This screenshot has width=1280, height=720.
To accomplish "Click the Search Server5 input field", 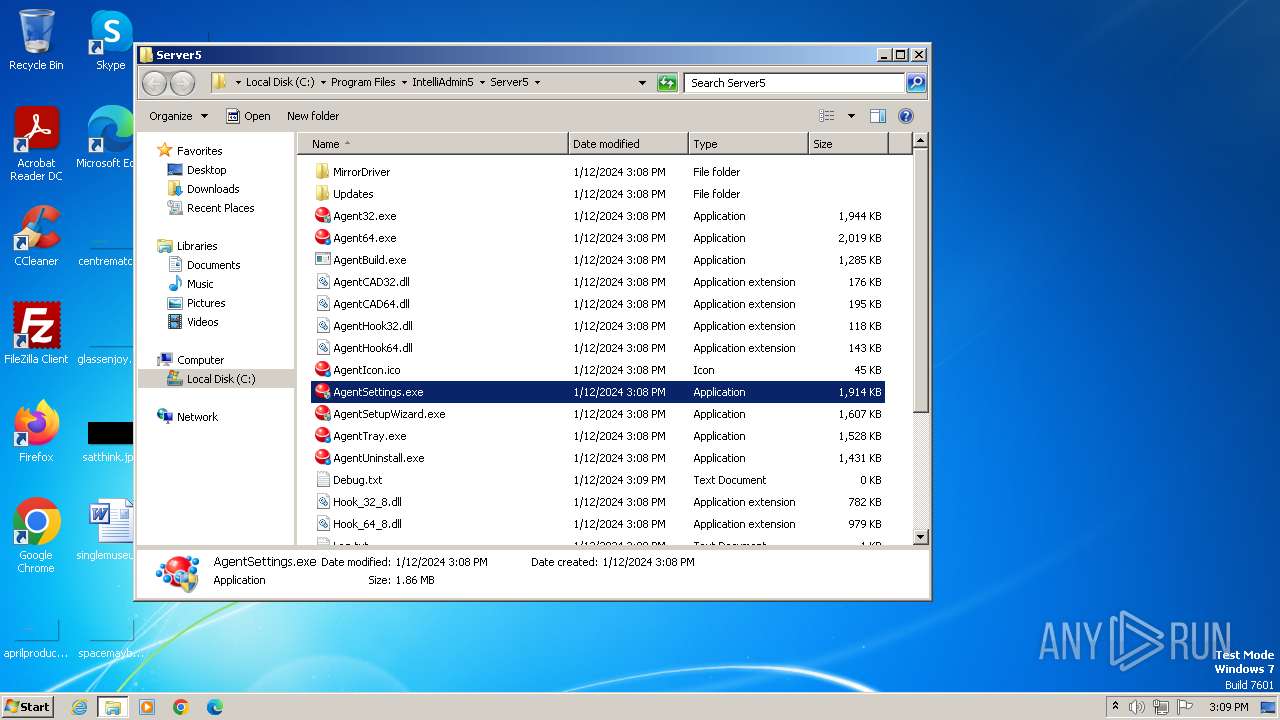I will pos(795,83).
